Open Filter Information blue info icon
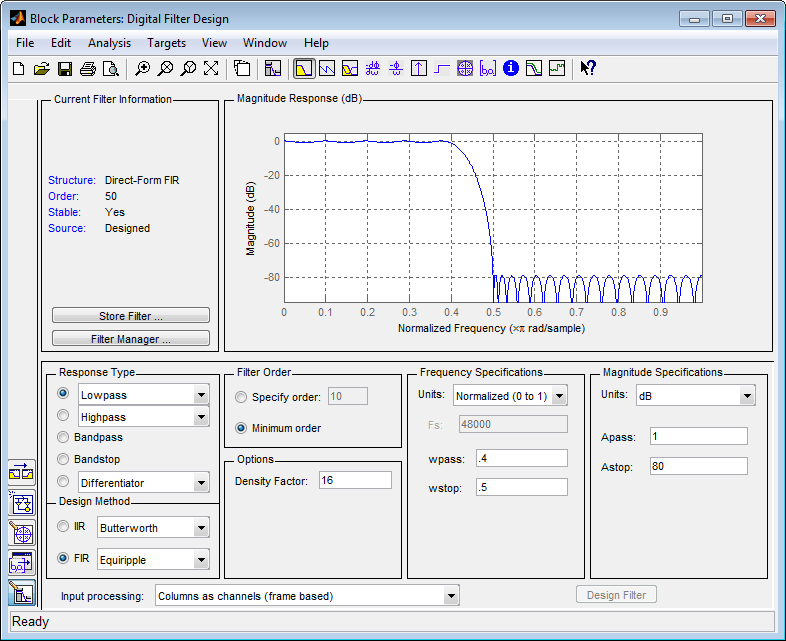 tap(511, 69)
